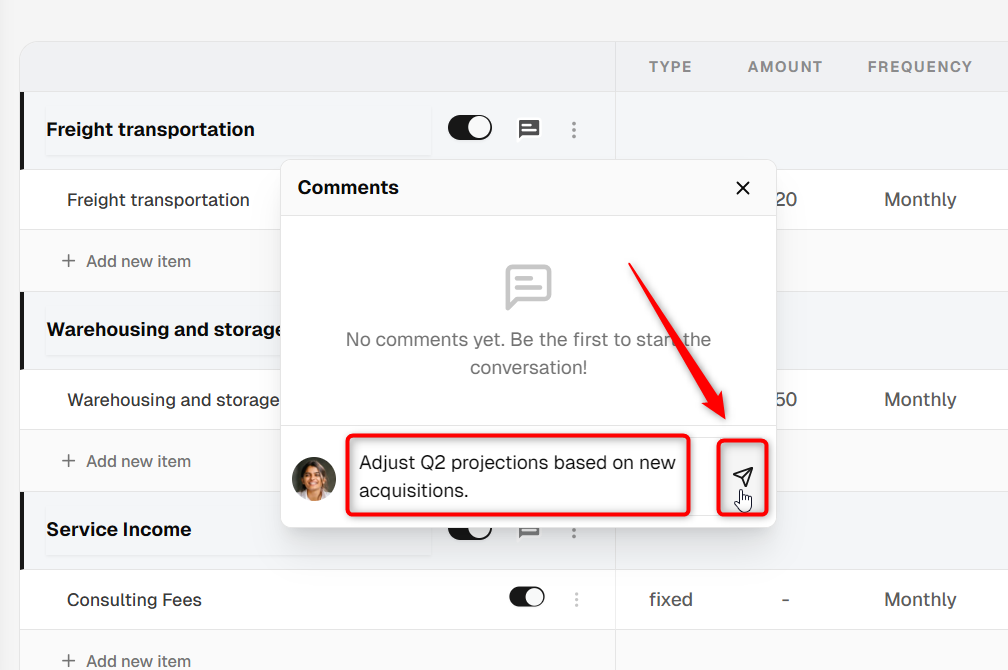Click the comment text input field
The width and height of the screenshot is (1008, 670).
(518, 476)
